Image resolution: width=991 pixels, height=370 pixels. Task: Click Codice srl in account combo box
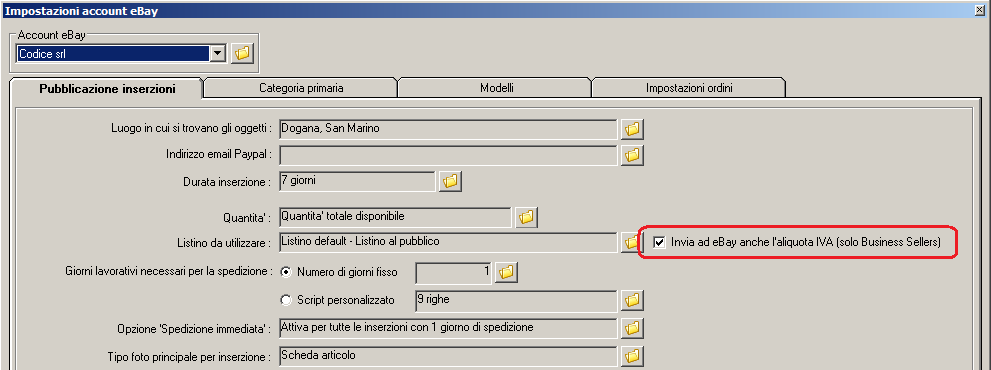pos(113,54)
